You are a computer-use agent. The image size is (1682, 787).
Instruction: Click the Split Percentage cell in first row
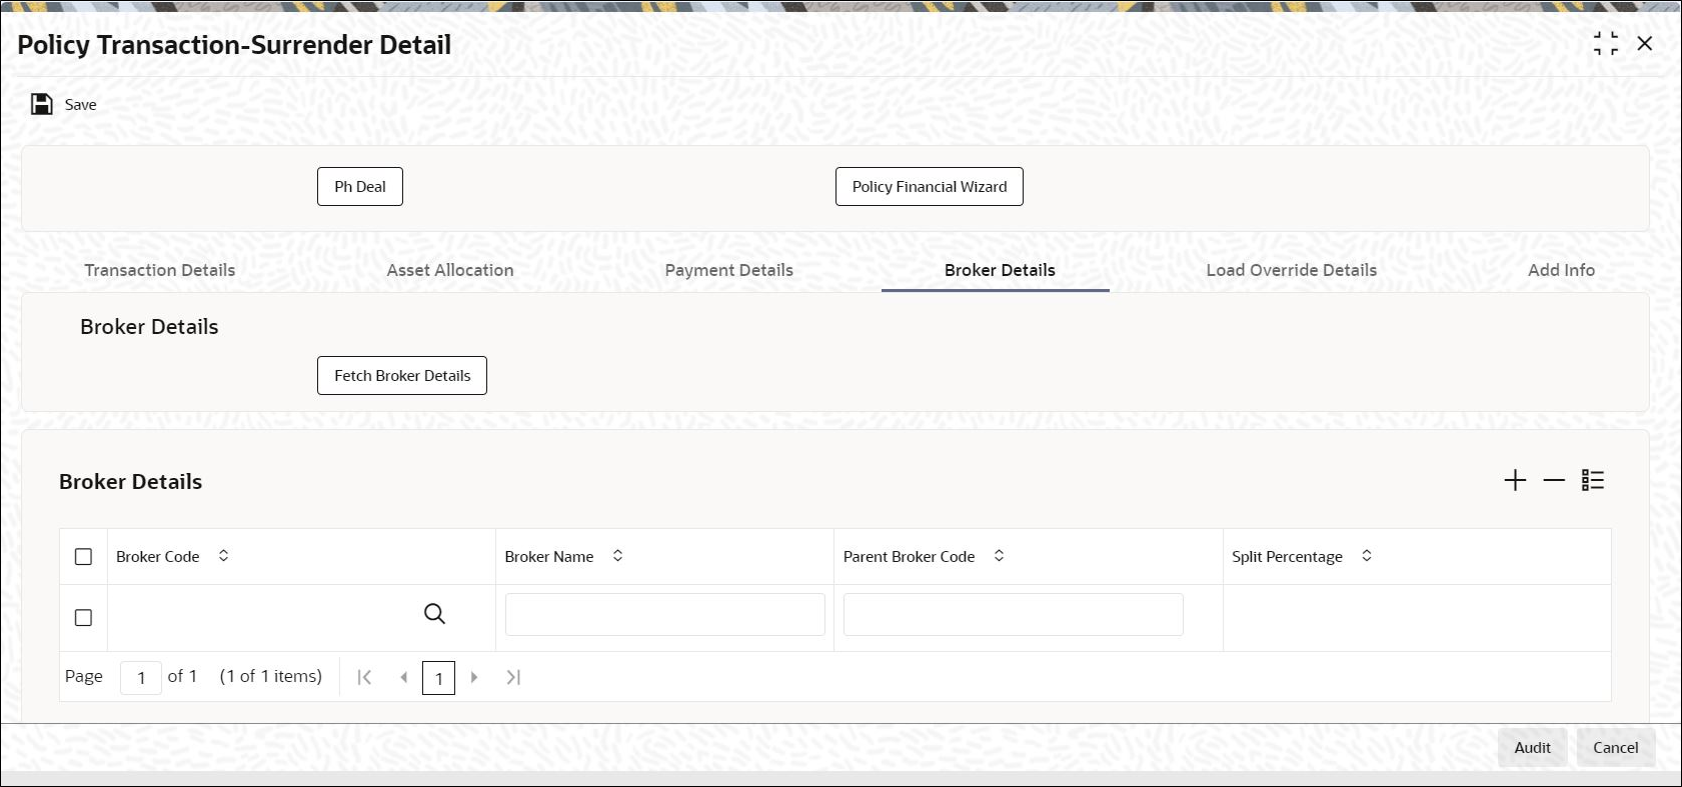coord(1417,618)
